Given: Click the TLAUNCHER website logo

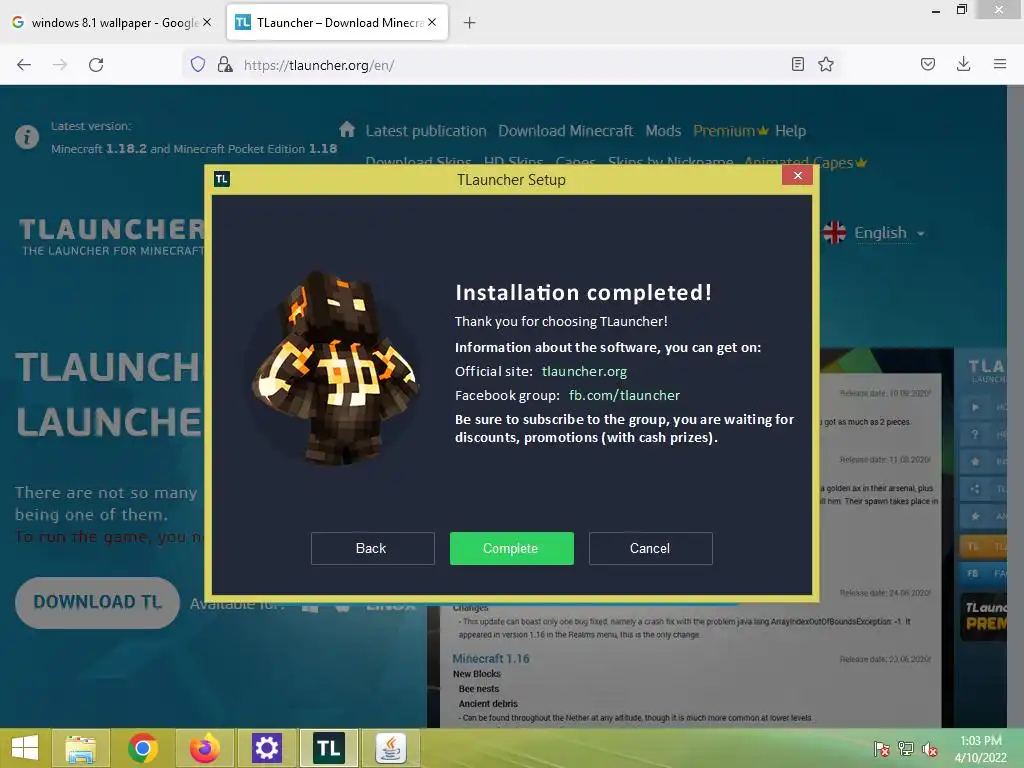Looking at the screenshot, I should click(x=111, y=236).
